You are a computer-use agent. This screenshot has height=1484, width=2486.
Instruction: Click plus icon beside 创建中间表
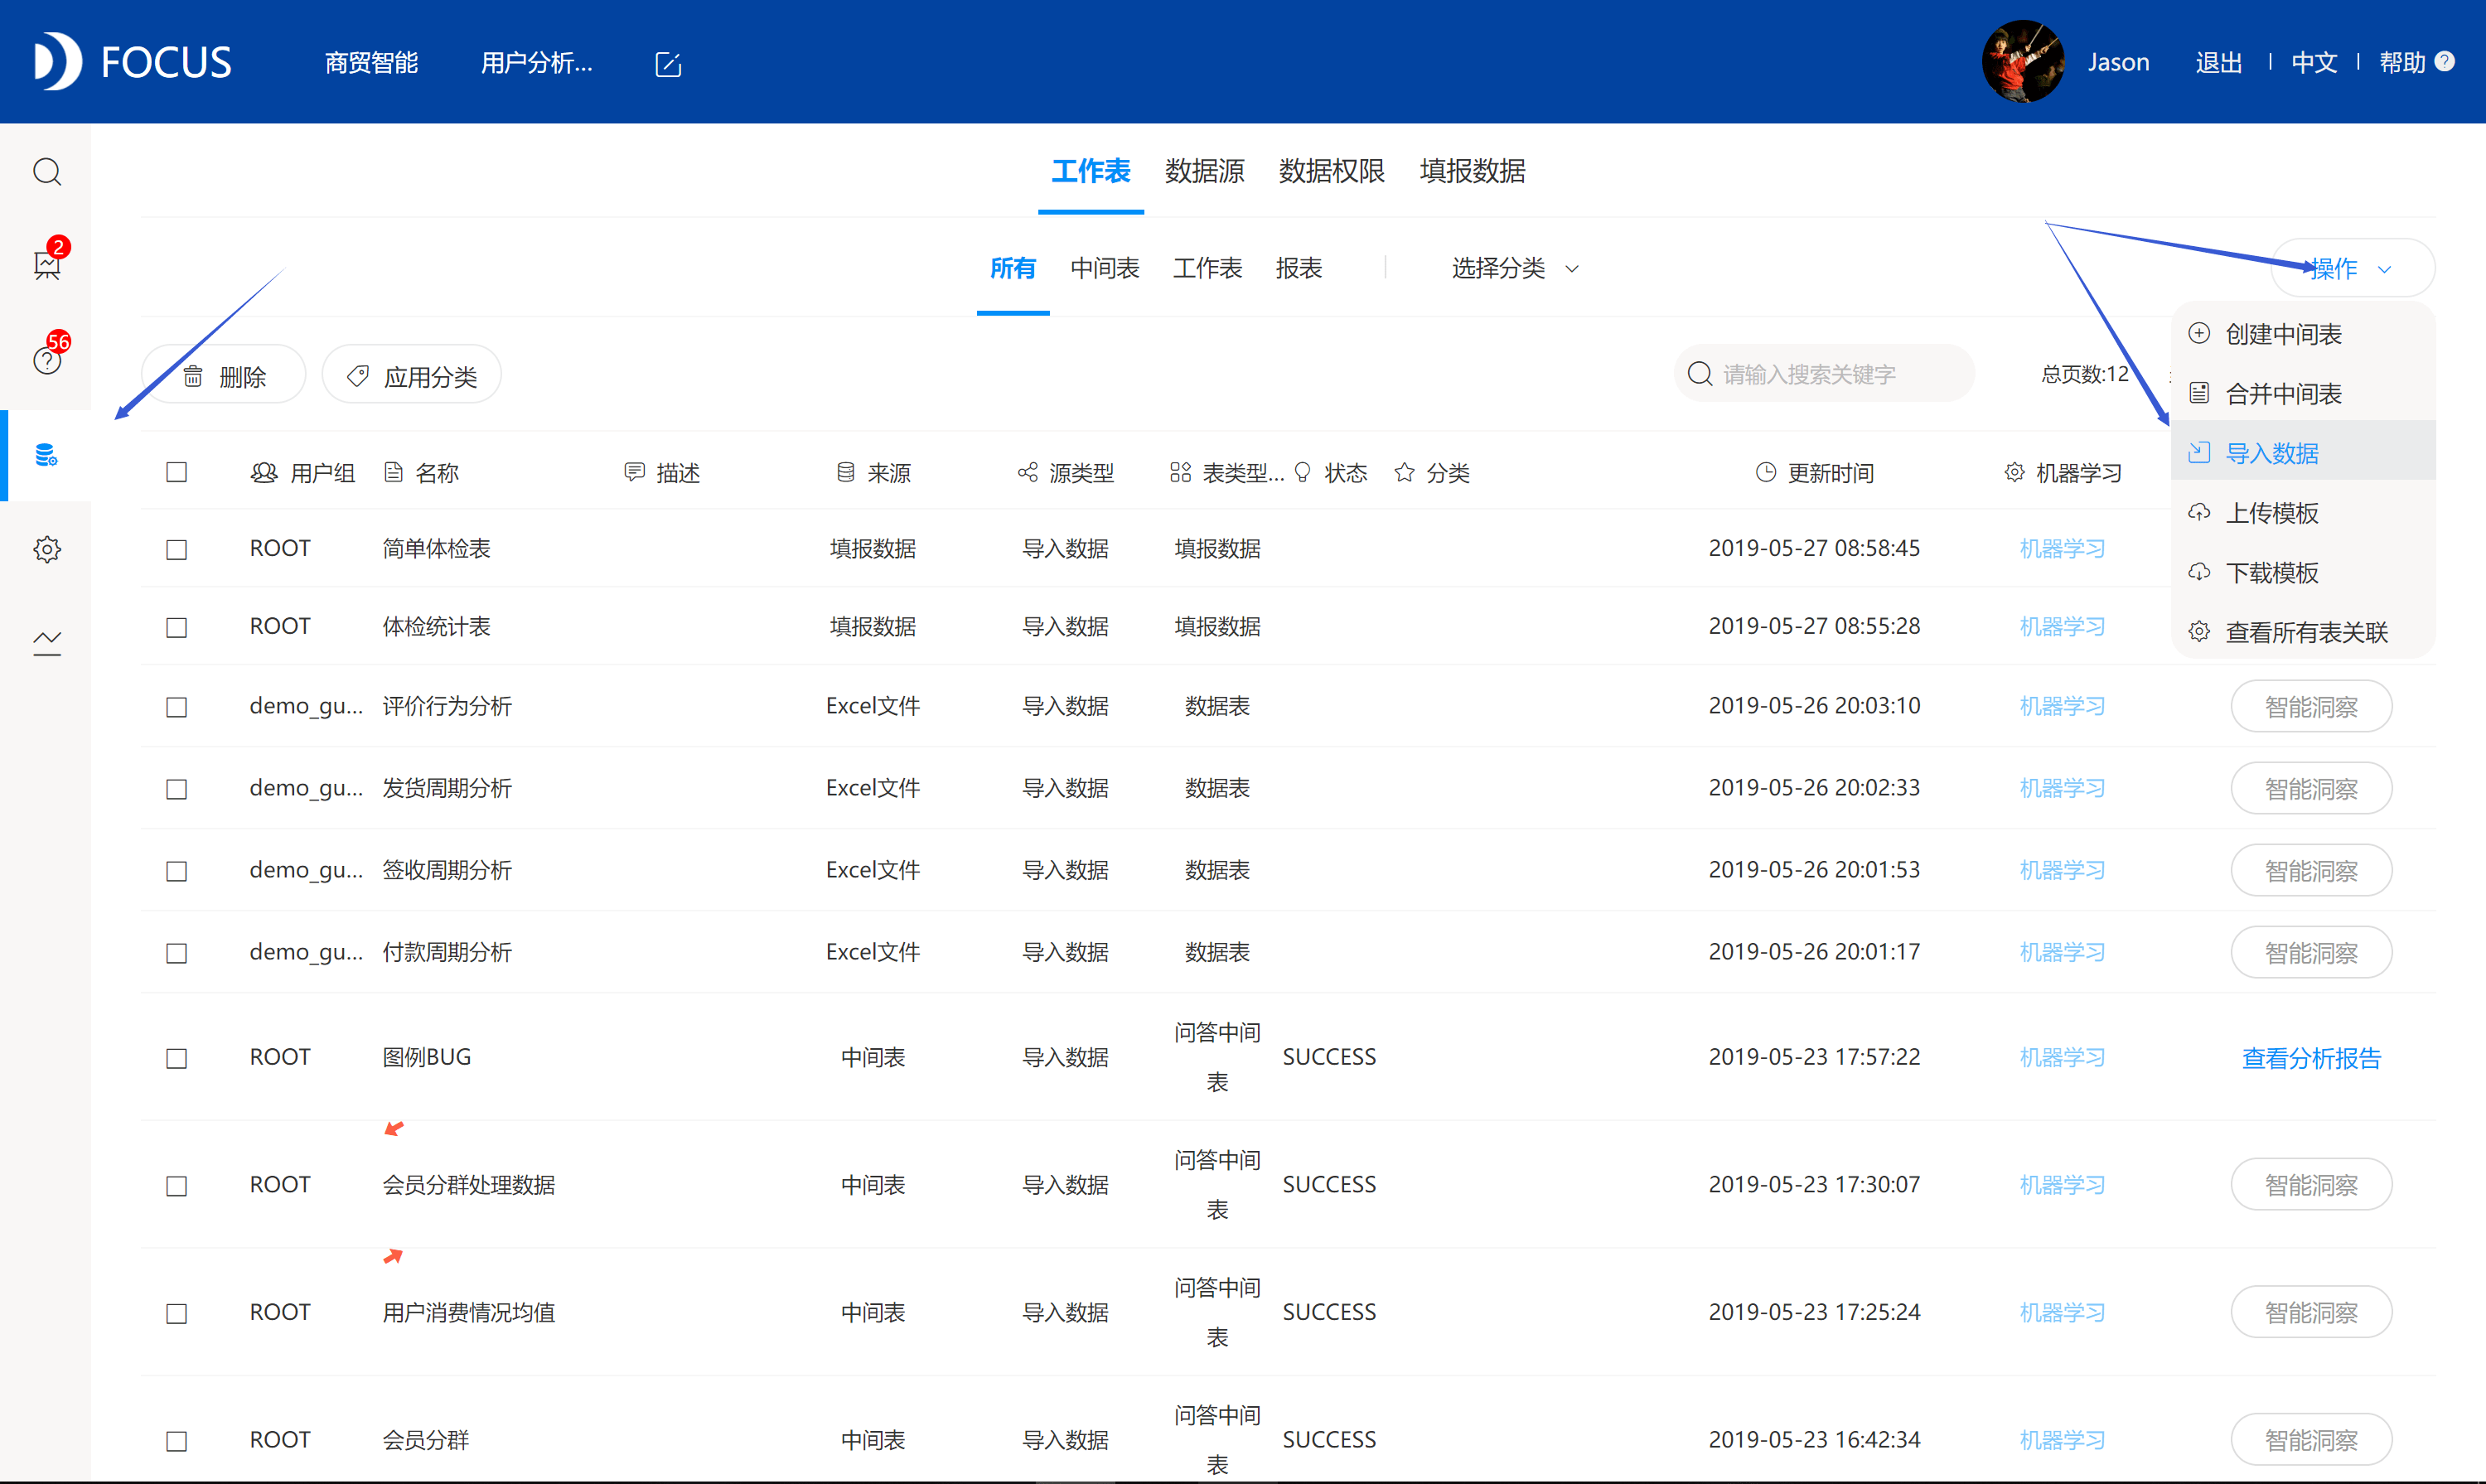click(2199, 333)
